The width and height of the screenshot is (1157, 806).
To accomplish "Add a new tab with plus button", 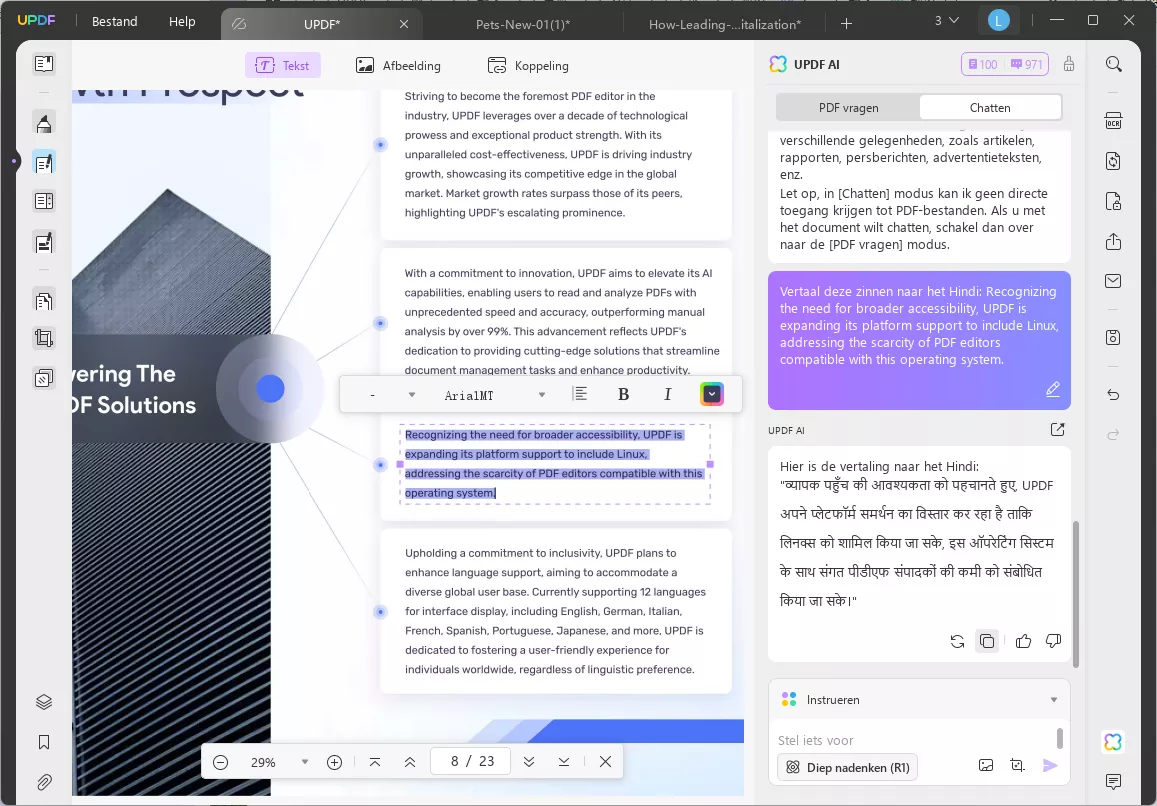I will click(846, 24).
